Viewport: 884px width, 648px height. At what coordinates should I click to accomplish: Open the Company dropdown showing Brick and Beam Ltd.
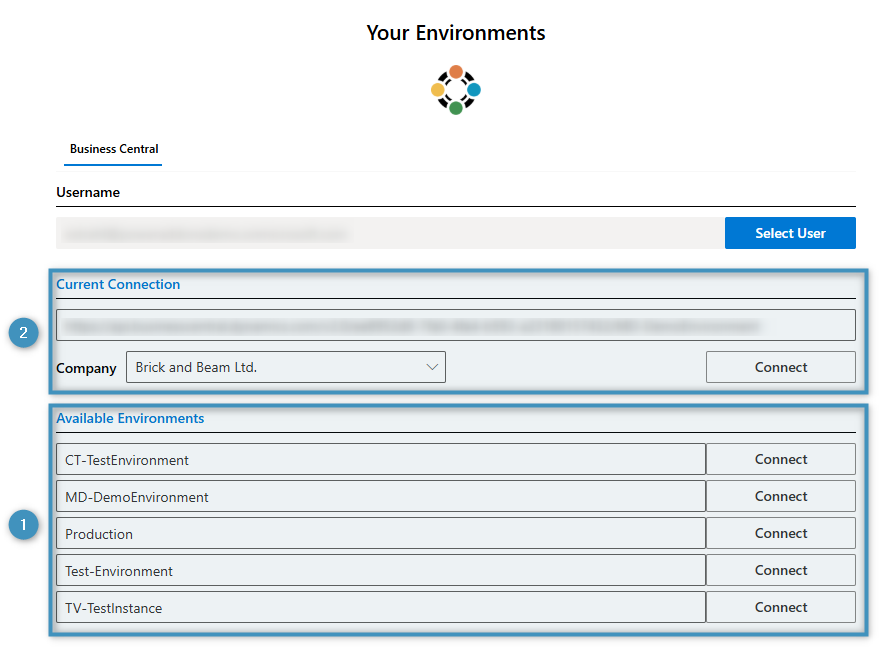point(286,367)
